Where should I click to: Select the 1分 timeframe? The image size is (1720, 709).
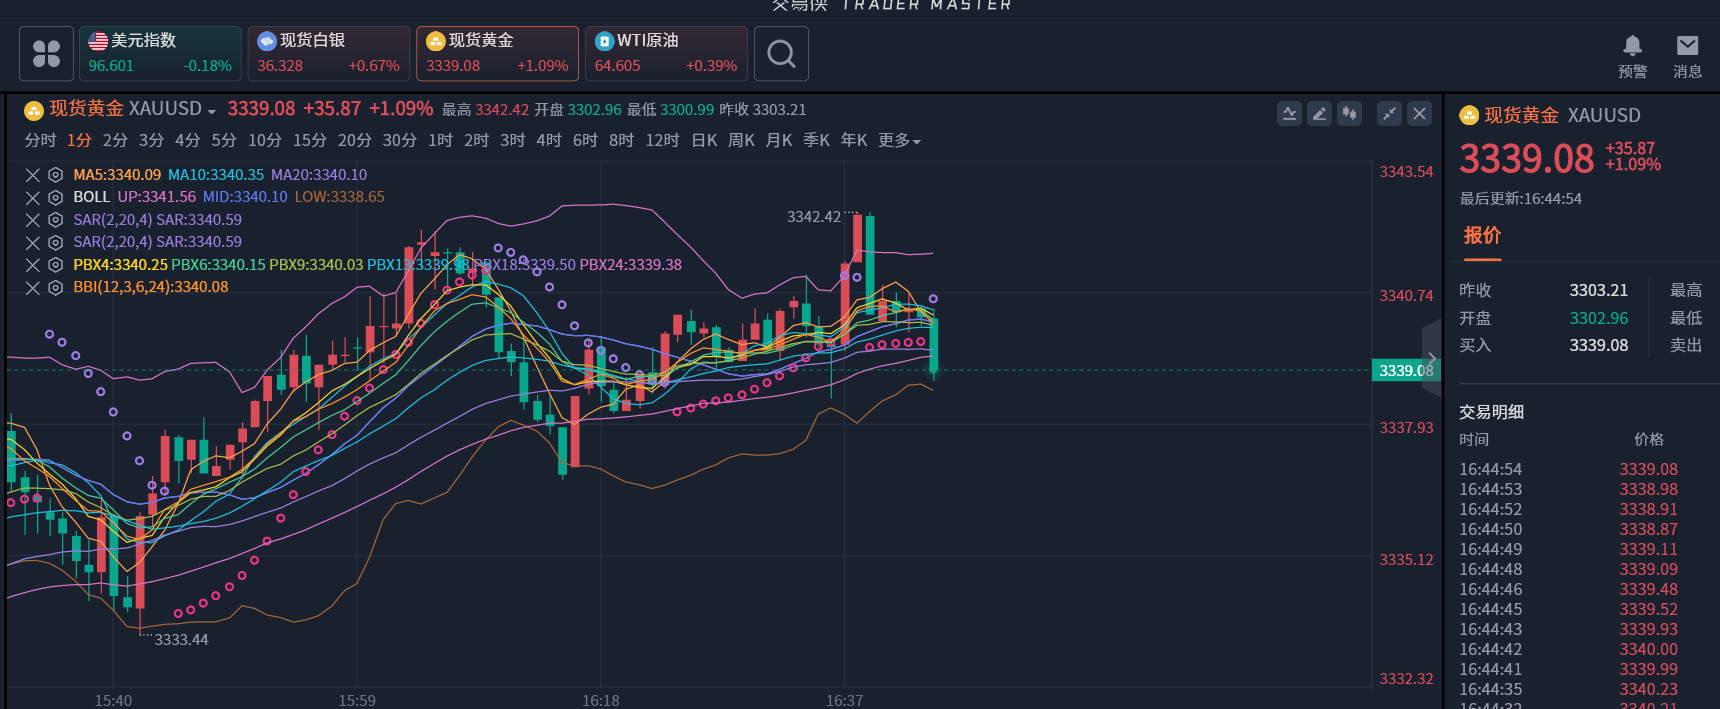pyautogui.click(x=79, y=141)
